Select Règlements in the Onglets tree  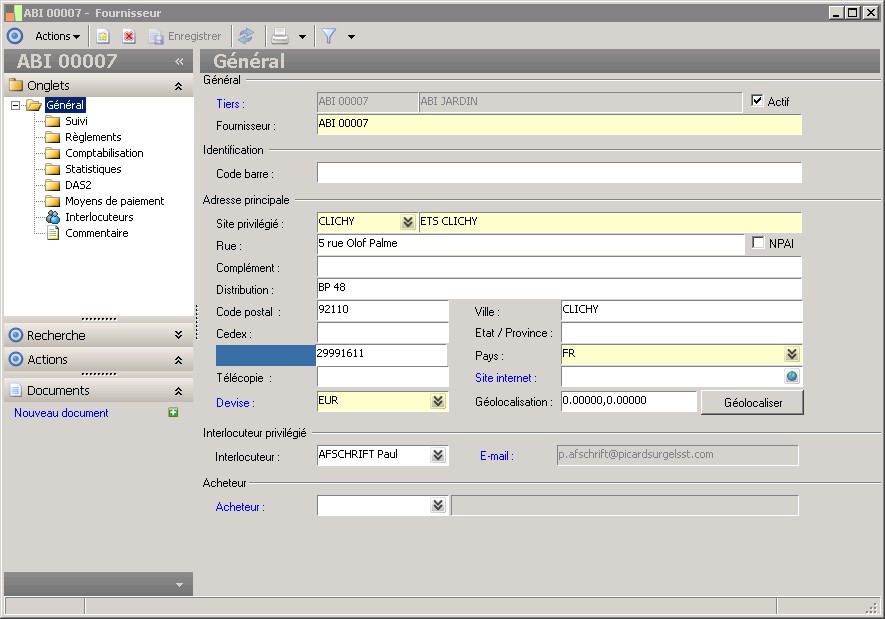[x=93, y=137]
